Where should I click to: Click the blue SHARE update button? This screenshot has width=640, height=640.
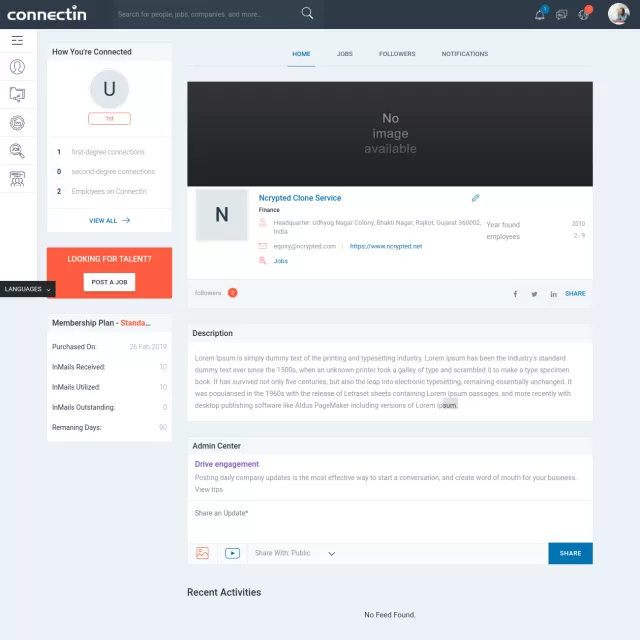[570, 553]
